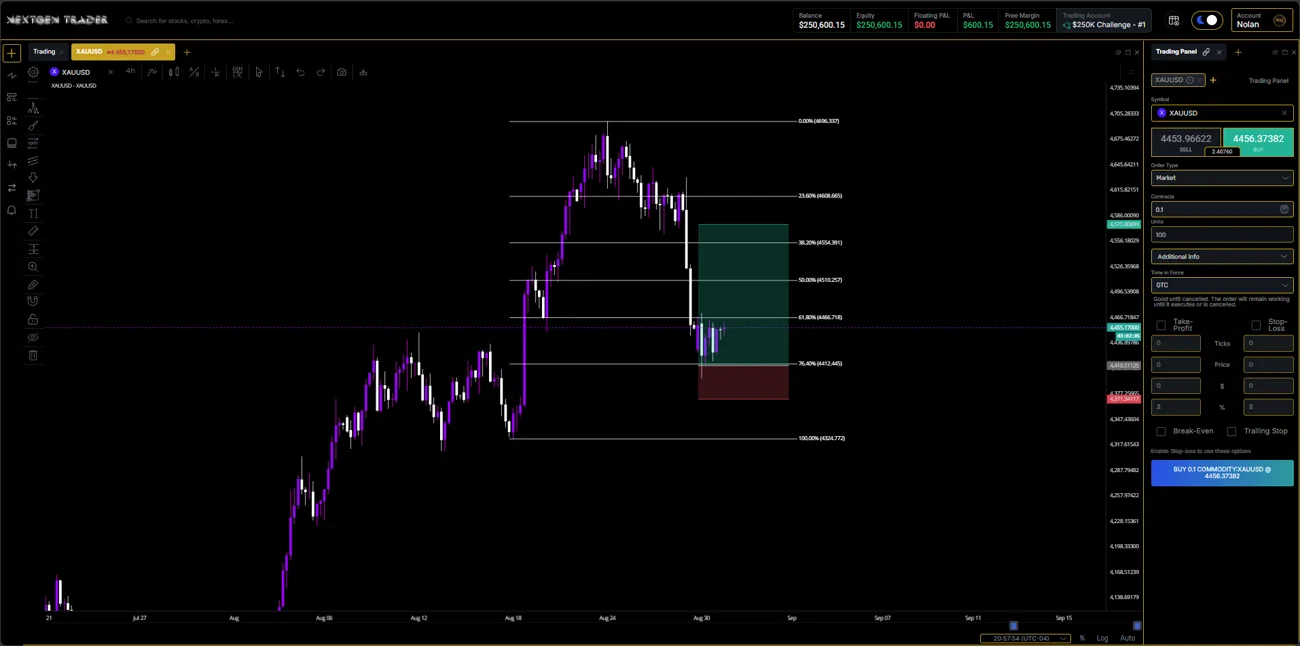Open the chart clock timezone selector
This screenshot has height=646, width=1300.
point(1024,638)
